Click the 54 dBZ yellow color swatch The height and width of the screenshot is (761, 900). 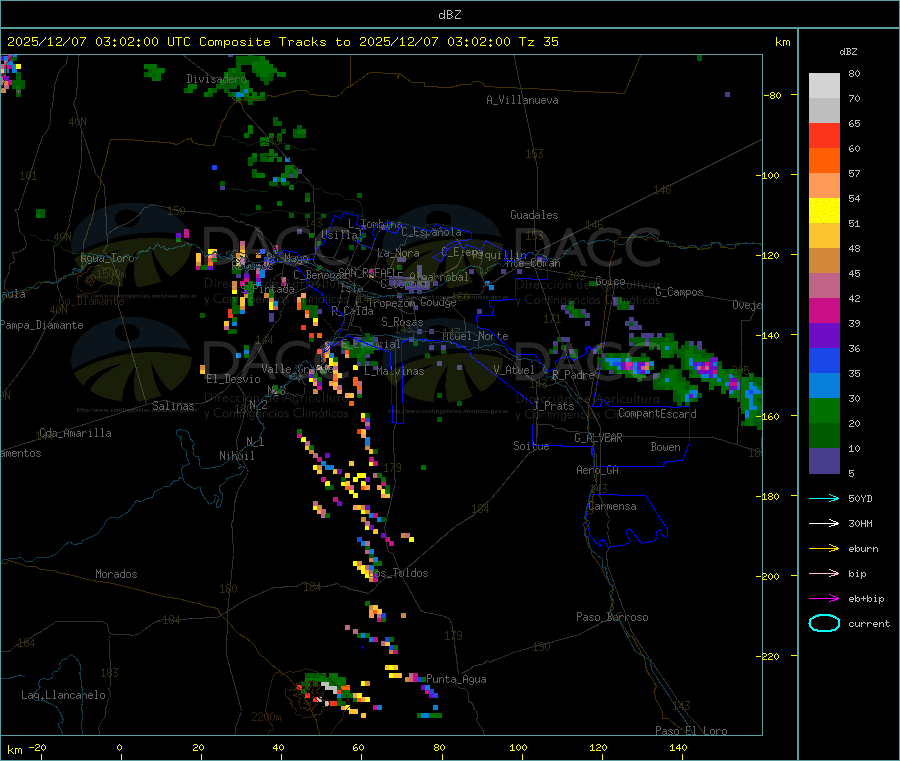pos(824,211)
